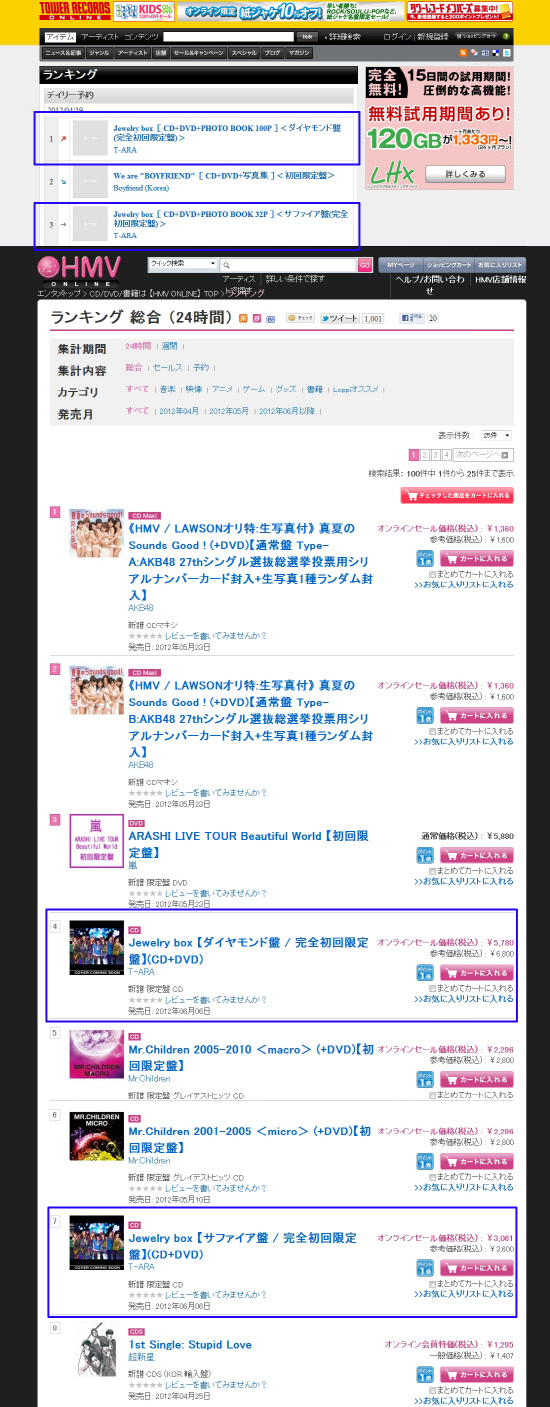Image resolution: width=550 pixels, height=1407 pixels.
Task: Click point icon beside ARASHI cart button
Action: pyautogui.click(x=424, y=856)
